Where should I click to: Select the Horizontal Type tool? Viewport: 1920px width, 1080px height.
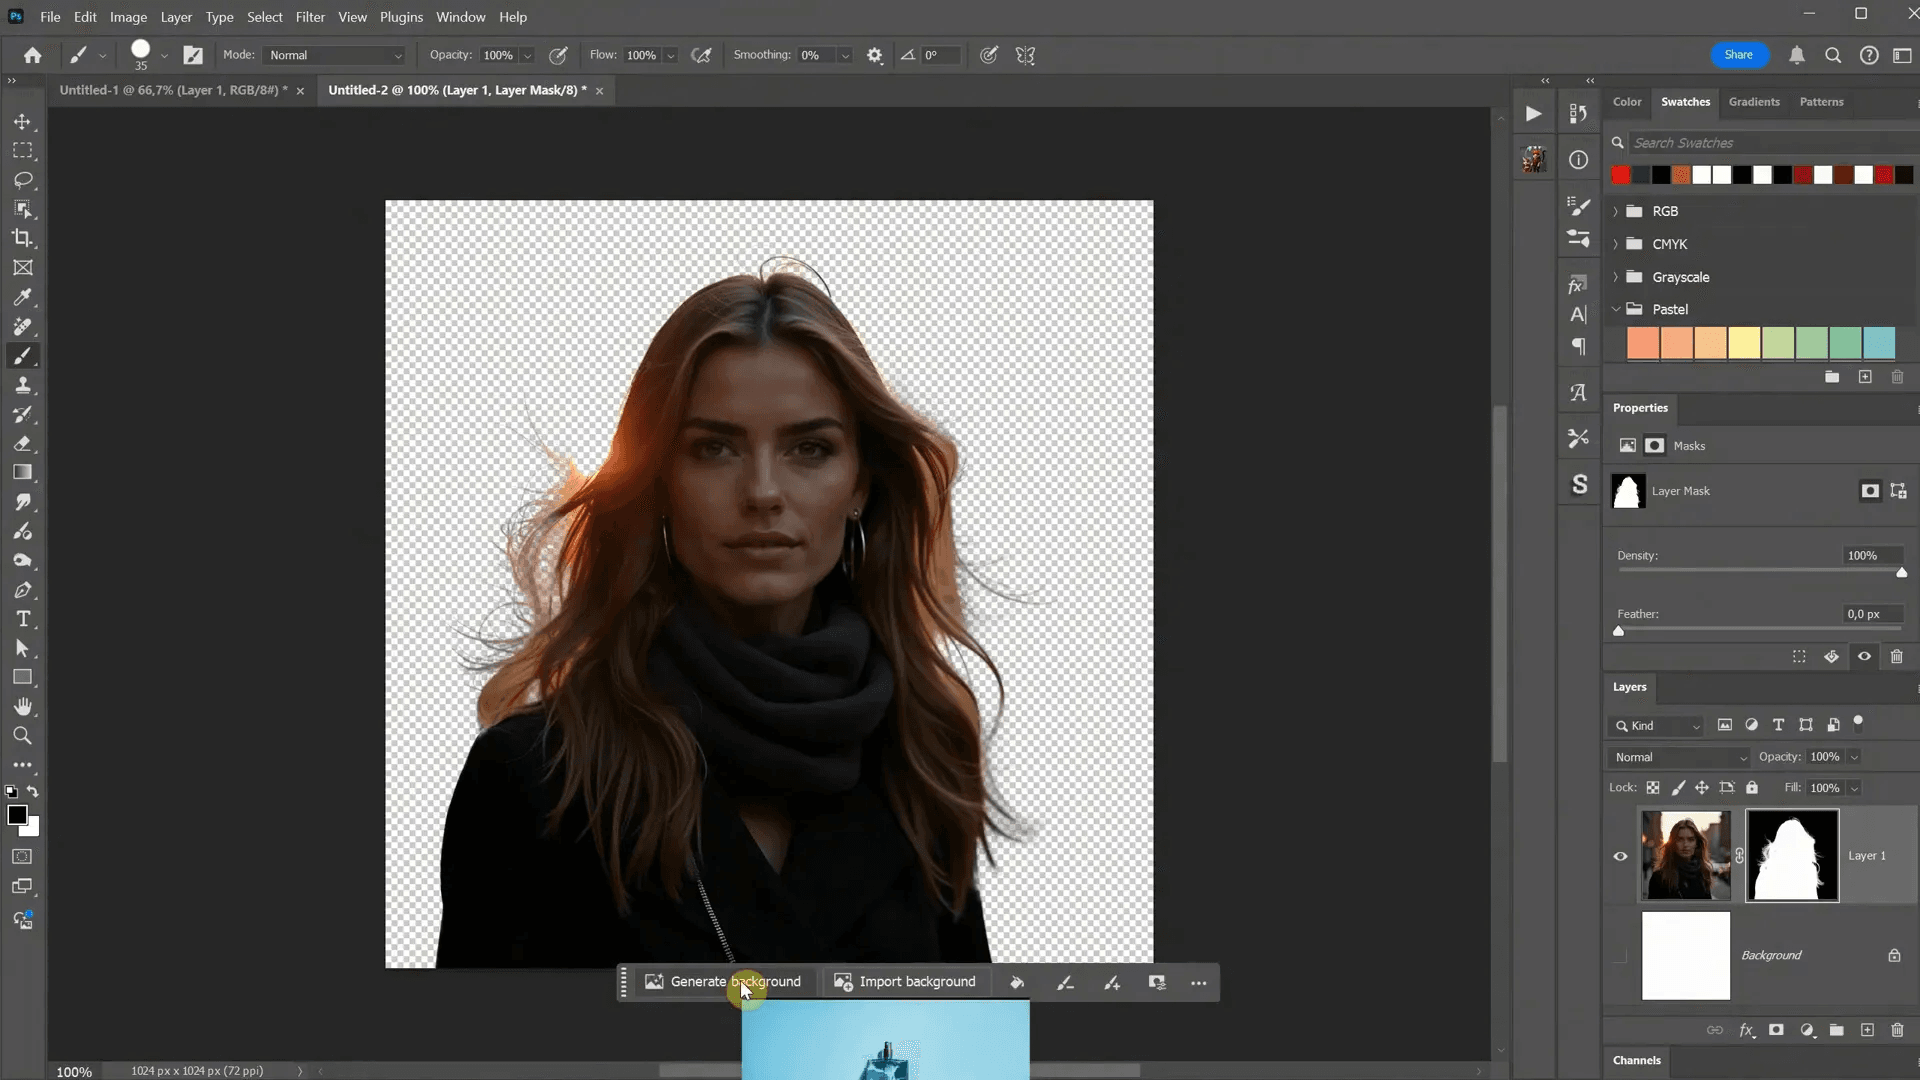coord(22,619)
